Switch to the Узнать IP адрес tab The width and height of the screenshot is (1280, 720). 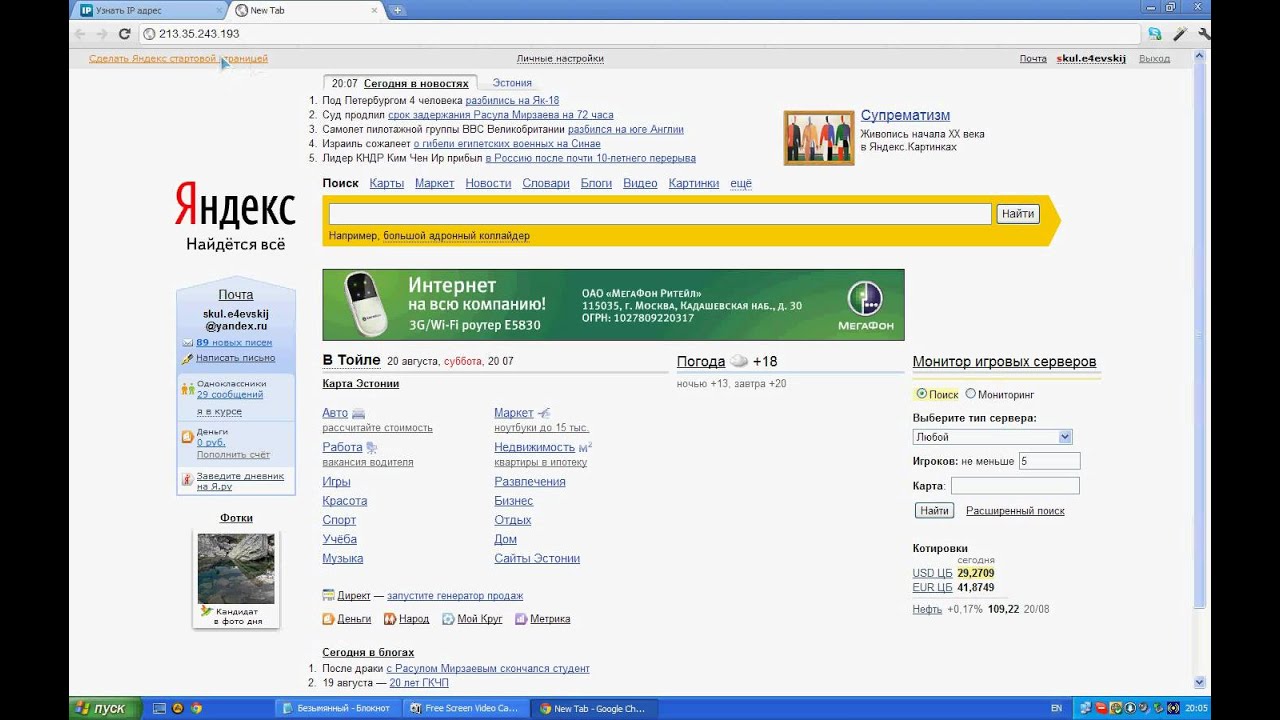pos(149,10)
